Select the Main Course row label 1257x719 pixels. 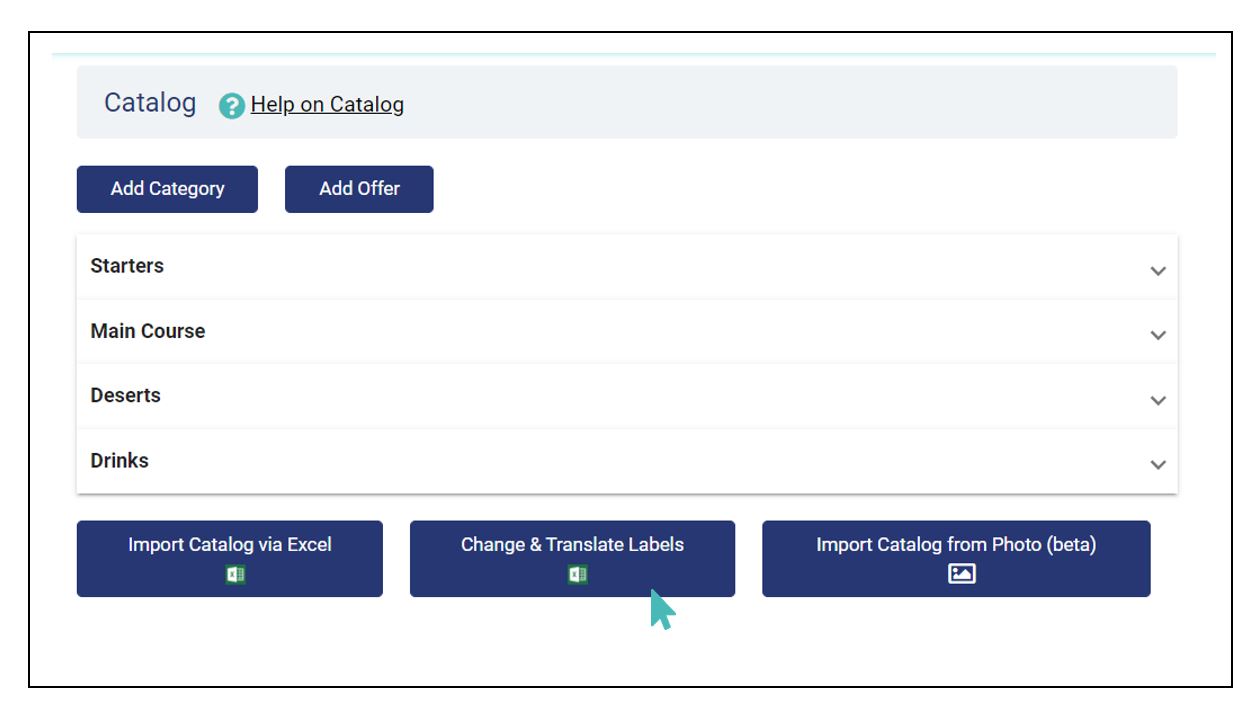148,331
